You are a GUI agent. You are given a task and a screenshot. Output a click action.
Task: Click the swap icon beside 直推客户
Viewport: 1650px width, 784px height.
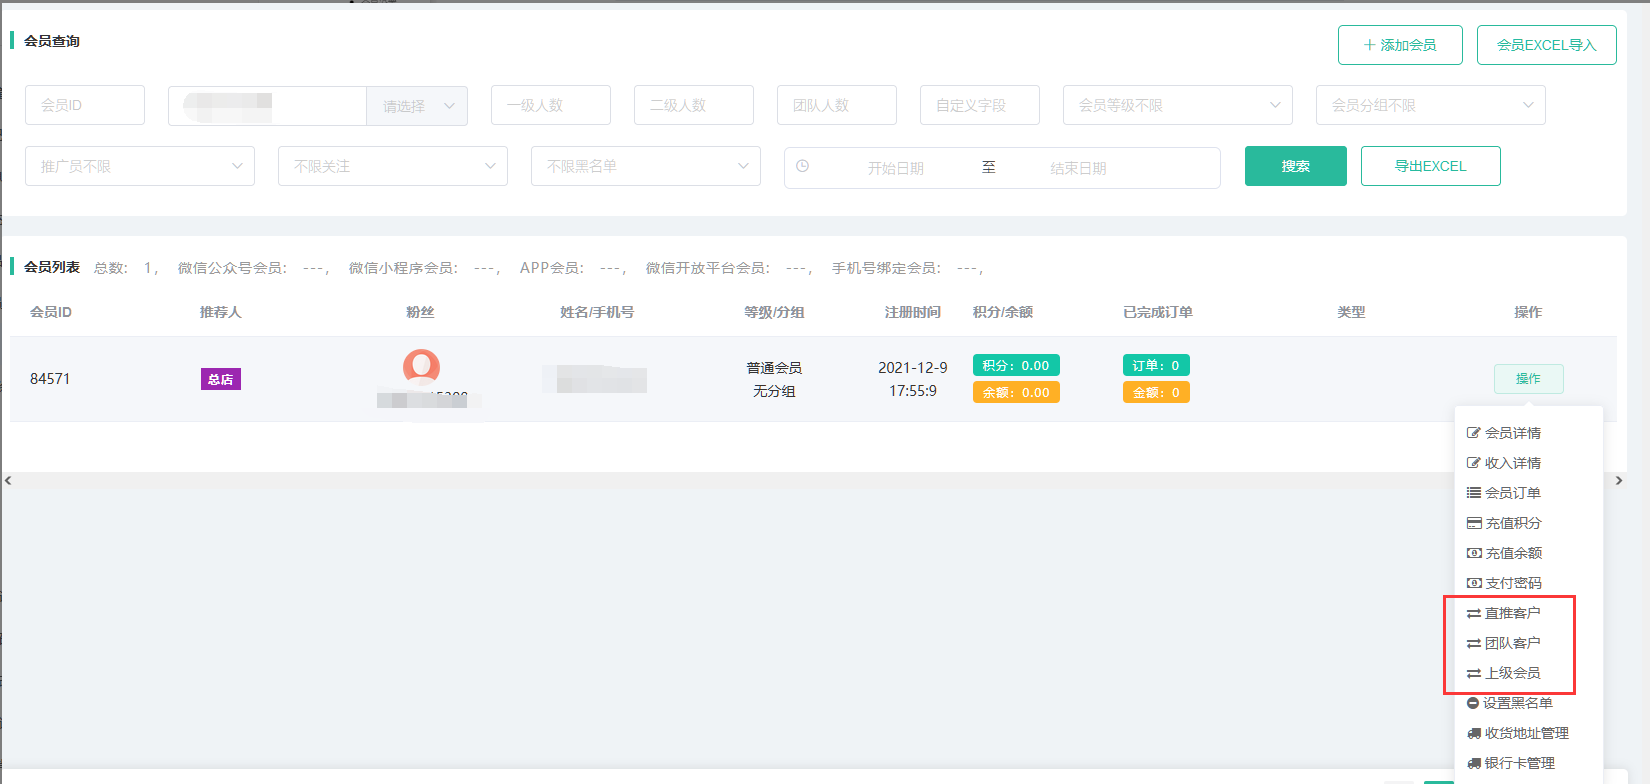point(1473,613)
